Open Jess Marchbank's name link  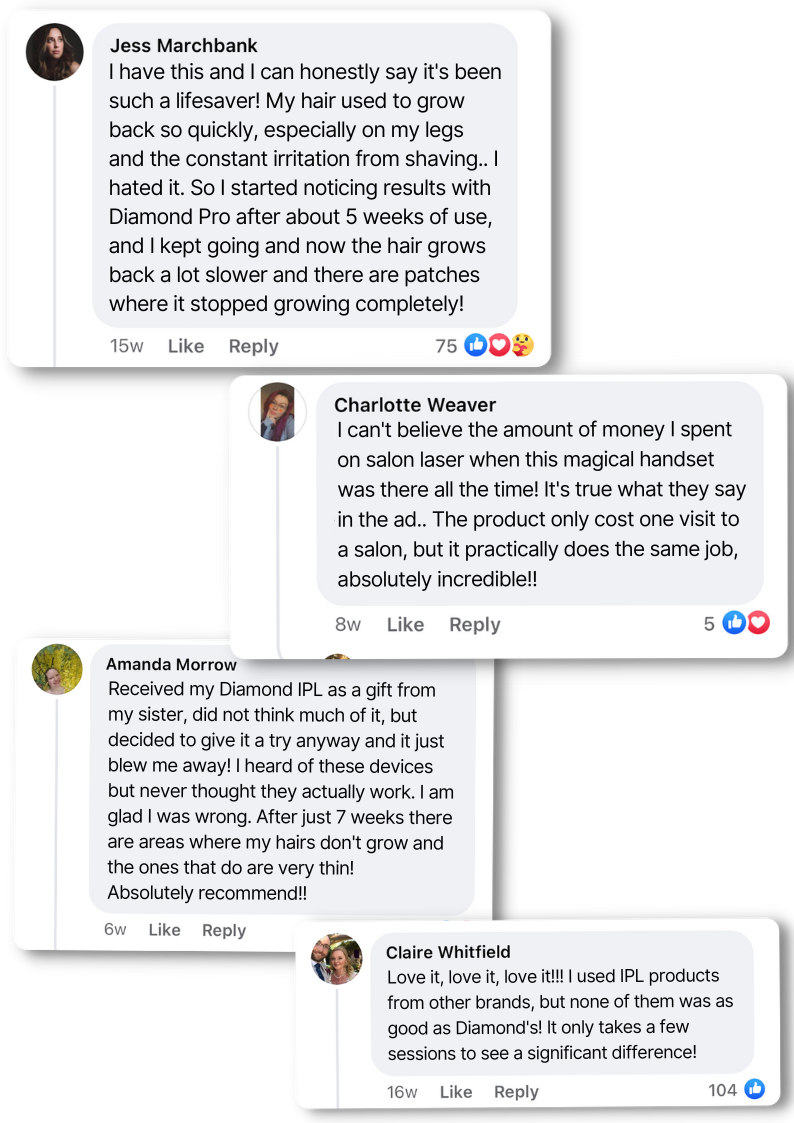click(183, 46)
